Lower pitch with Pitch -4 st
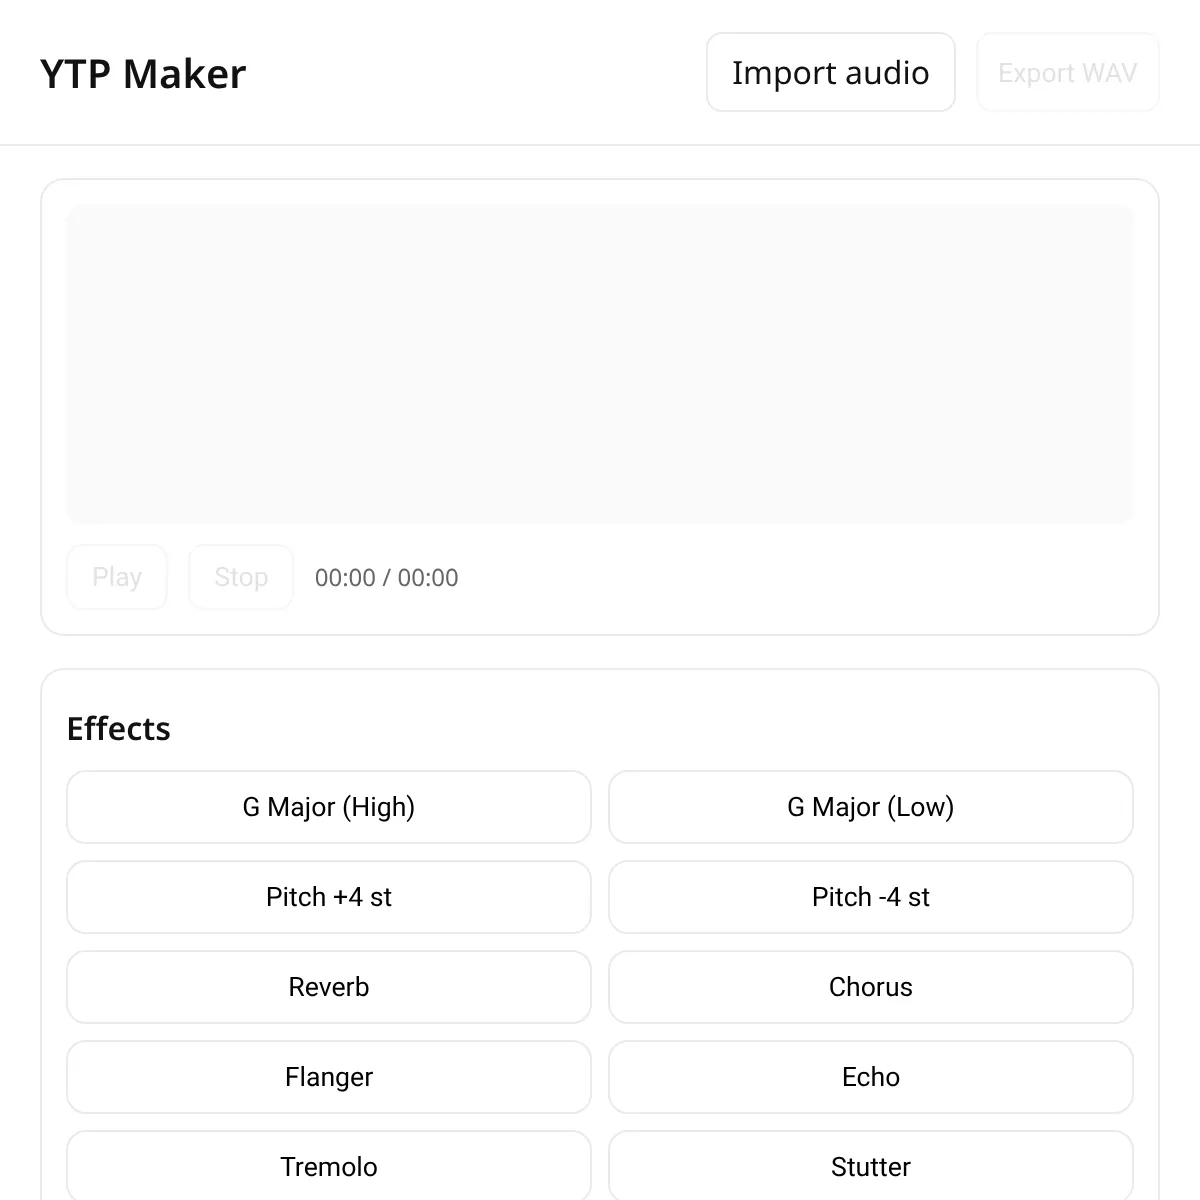This screenshot has height=1200, width=1200. click(870, 897)
